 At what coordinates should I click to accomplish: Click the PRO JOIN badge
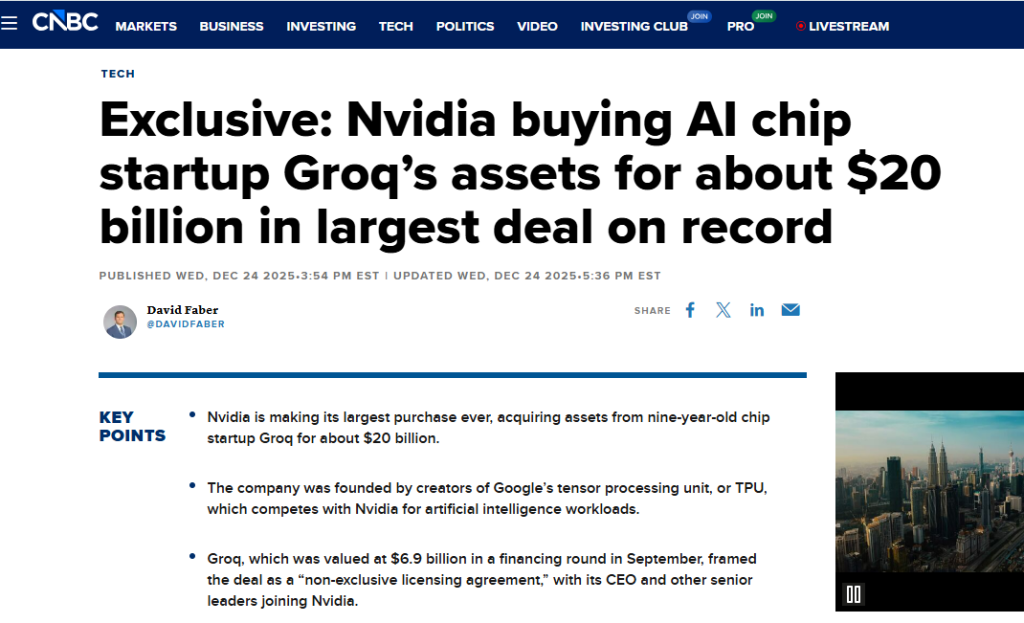click(763, 16)
